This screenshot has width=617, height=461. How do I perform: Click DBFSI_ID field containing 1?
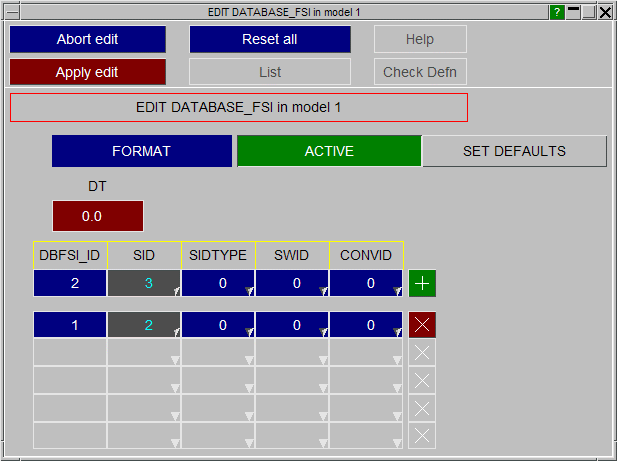[70, 325]
